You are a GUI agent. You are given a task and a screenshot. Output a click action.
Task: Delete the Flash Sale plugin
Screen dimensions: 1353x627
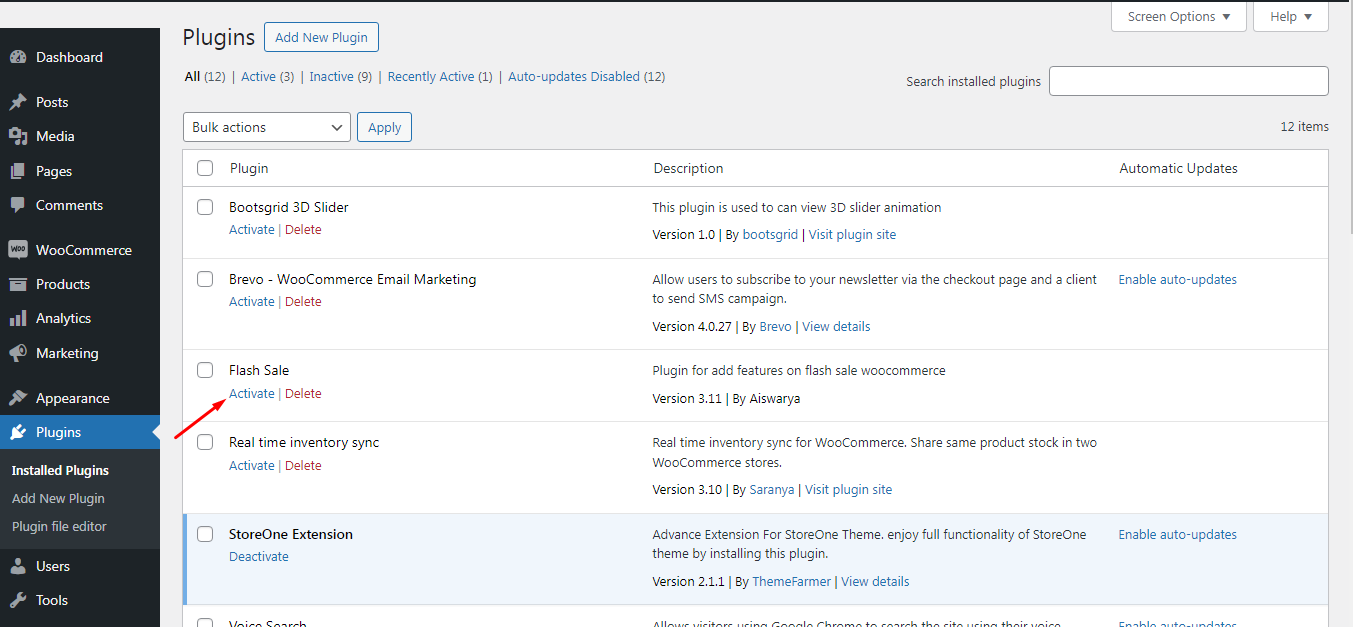point(303,394)
